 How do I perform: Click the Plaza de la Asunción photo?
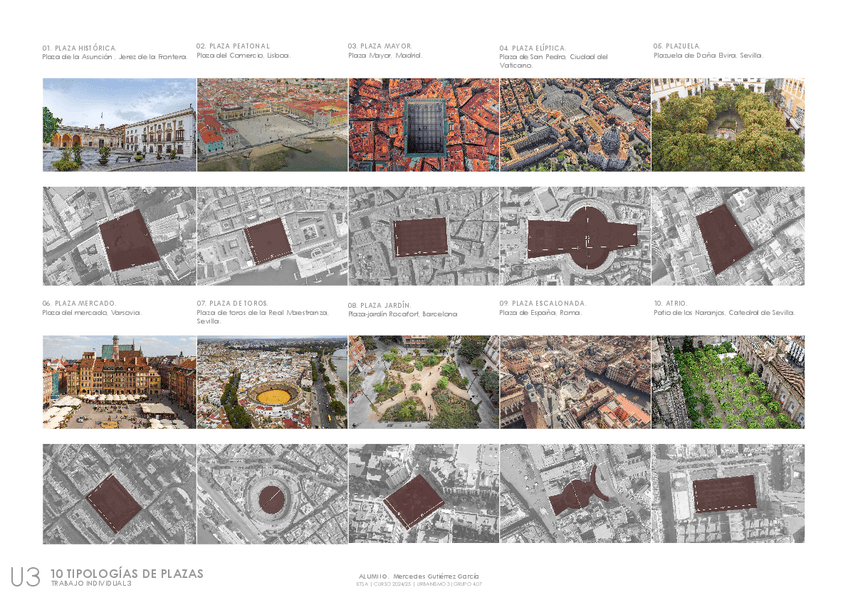pyautogui.click(x=119, y=125)
